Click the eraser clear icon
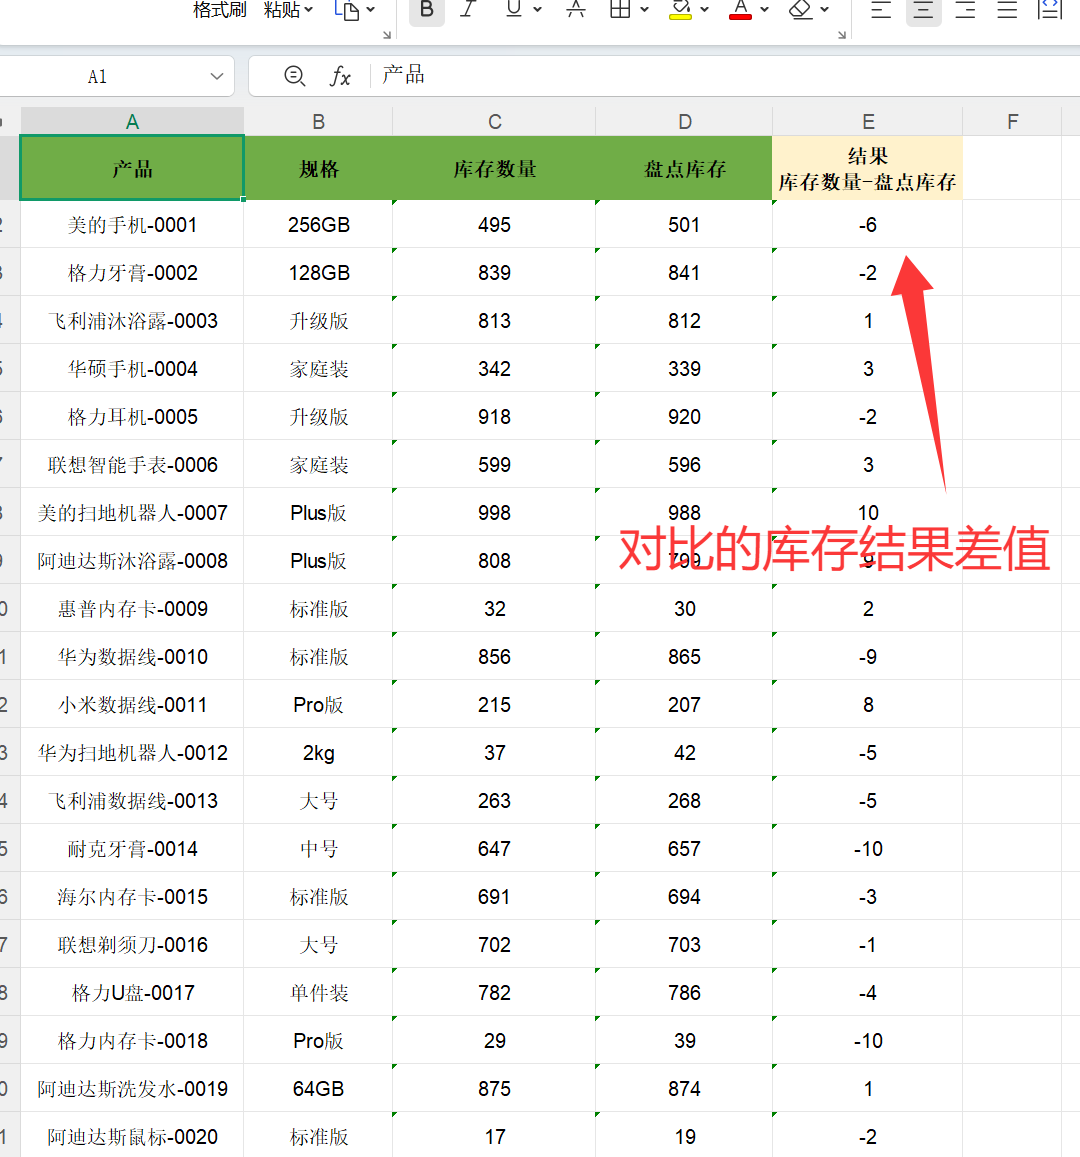Image resolution: width=1080 pixels, height=1157 pixels. [800, 9]
